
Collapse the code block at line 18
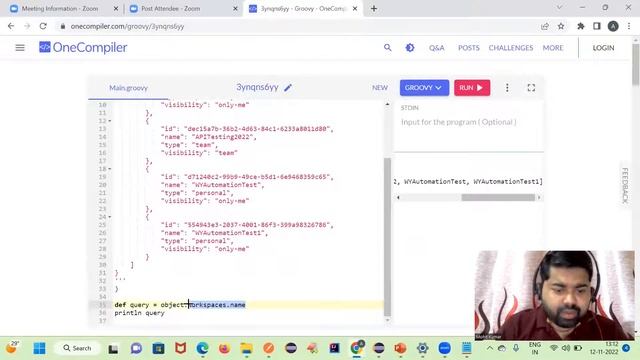coord(110,169)
